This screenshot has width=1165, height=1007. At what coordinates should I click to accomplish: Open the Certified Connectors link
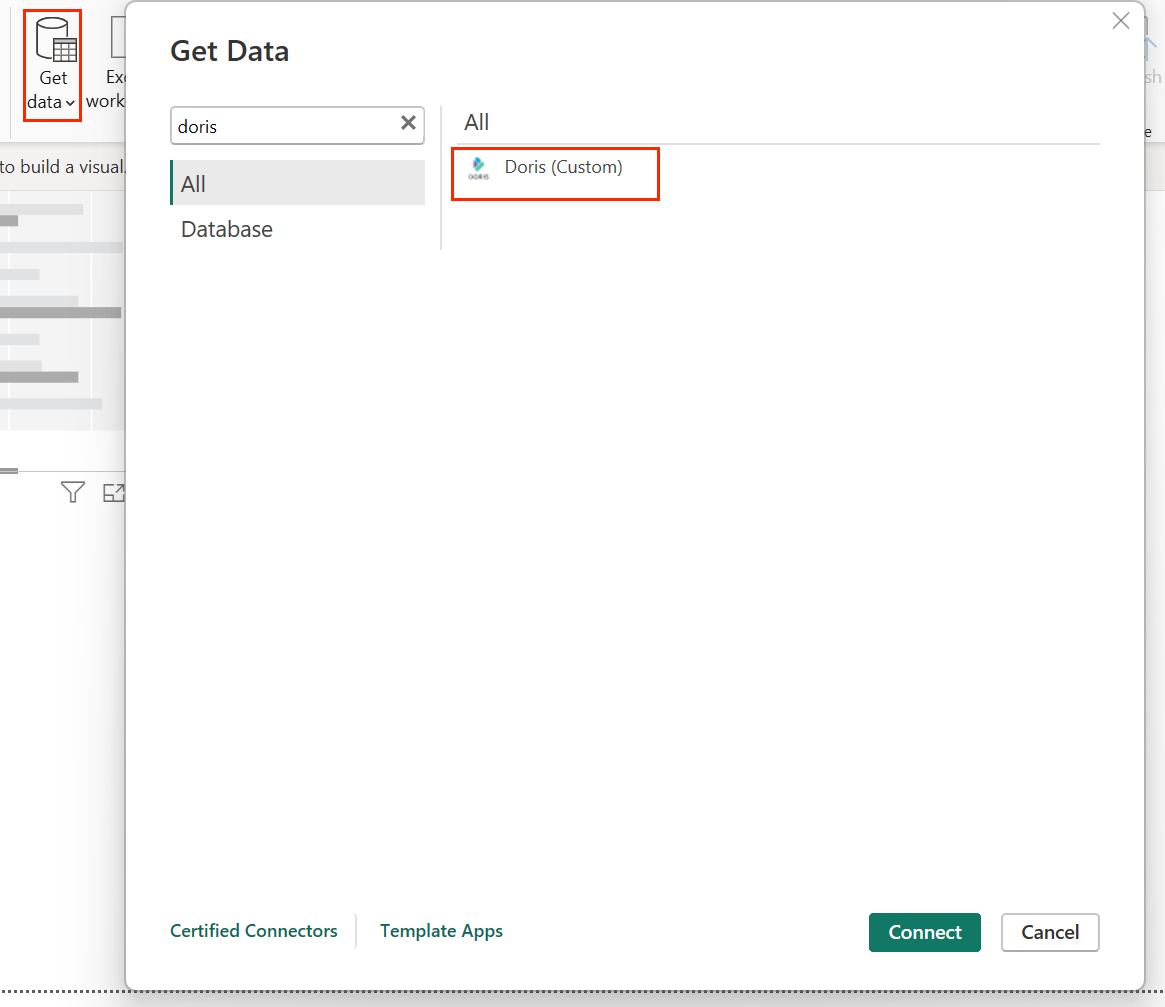coord(254,930)
